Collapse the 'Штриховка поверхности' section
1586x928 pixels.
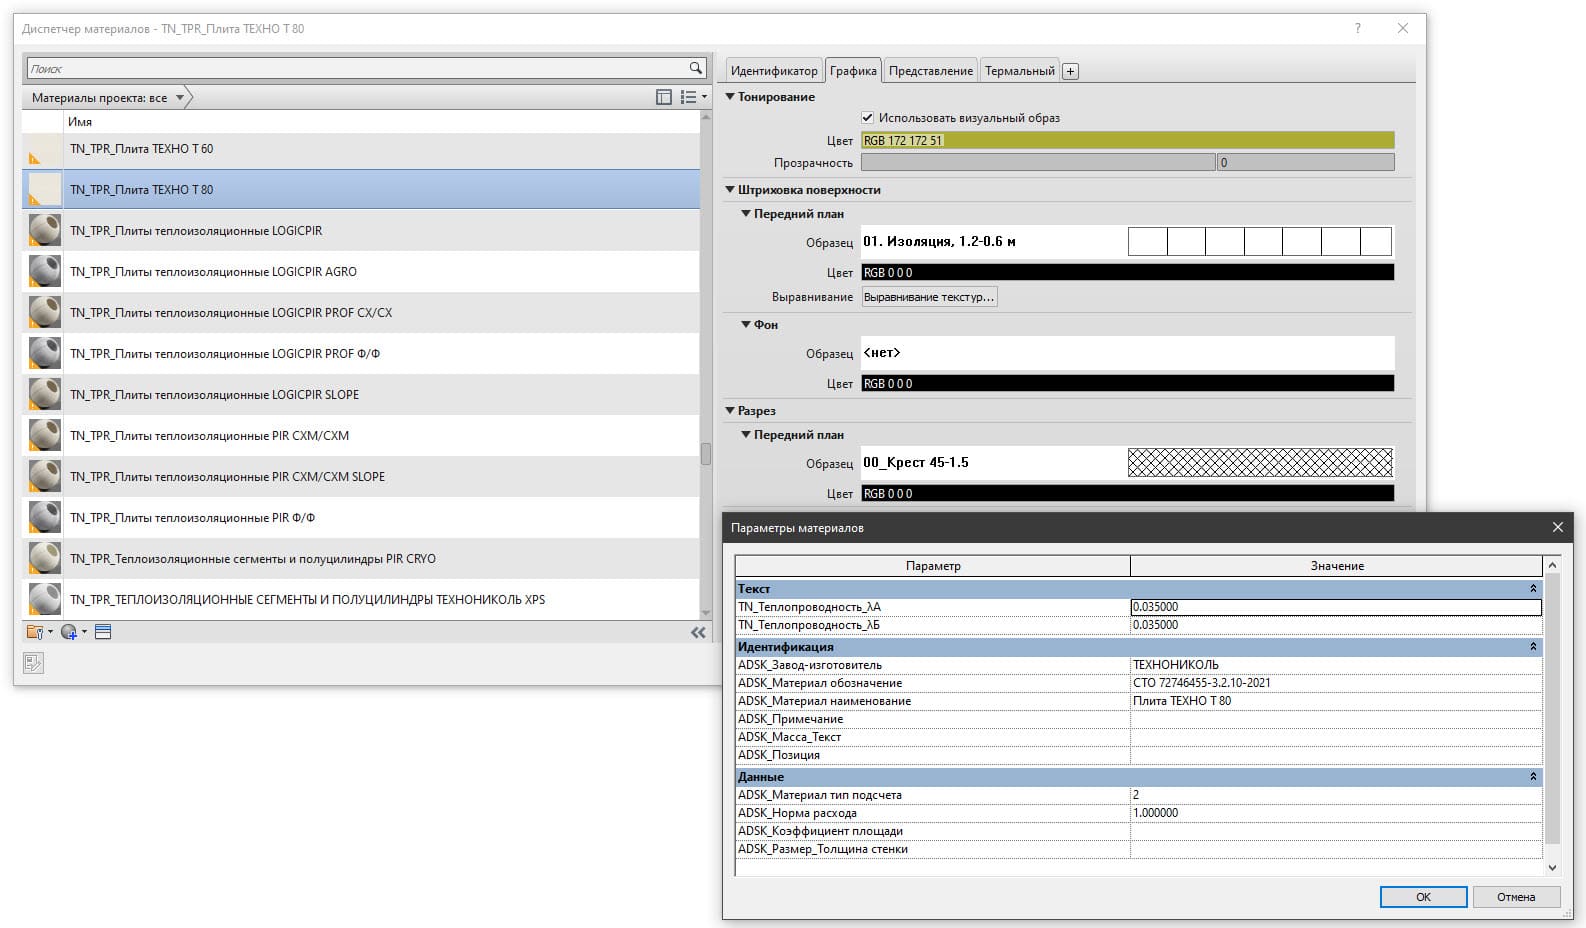pyautogui.click(x=730, y=190)
